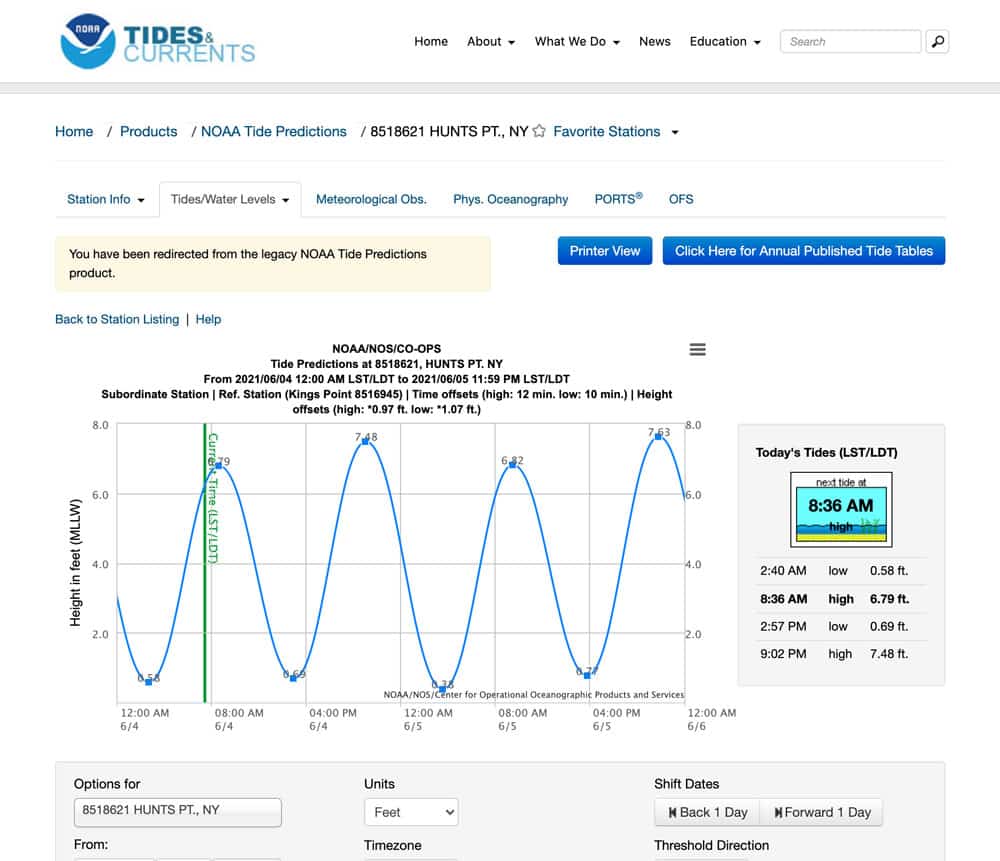
Task: Click the Printer View button
Action: (605, 251)
